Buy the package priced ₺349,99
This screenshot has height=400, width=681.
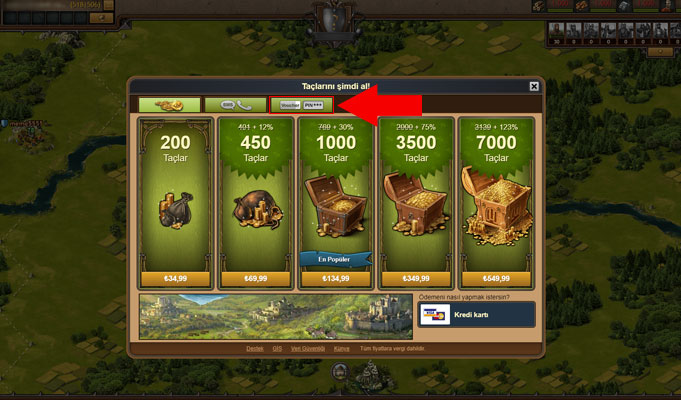click(x=416, y=278)
